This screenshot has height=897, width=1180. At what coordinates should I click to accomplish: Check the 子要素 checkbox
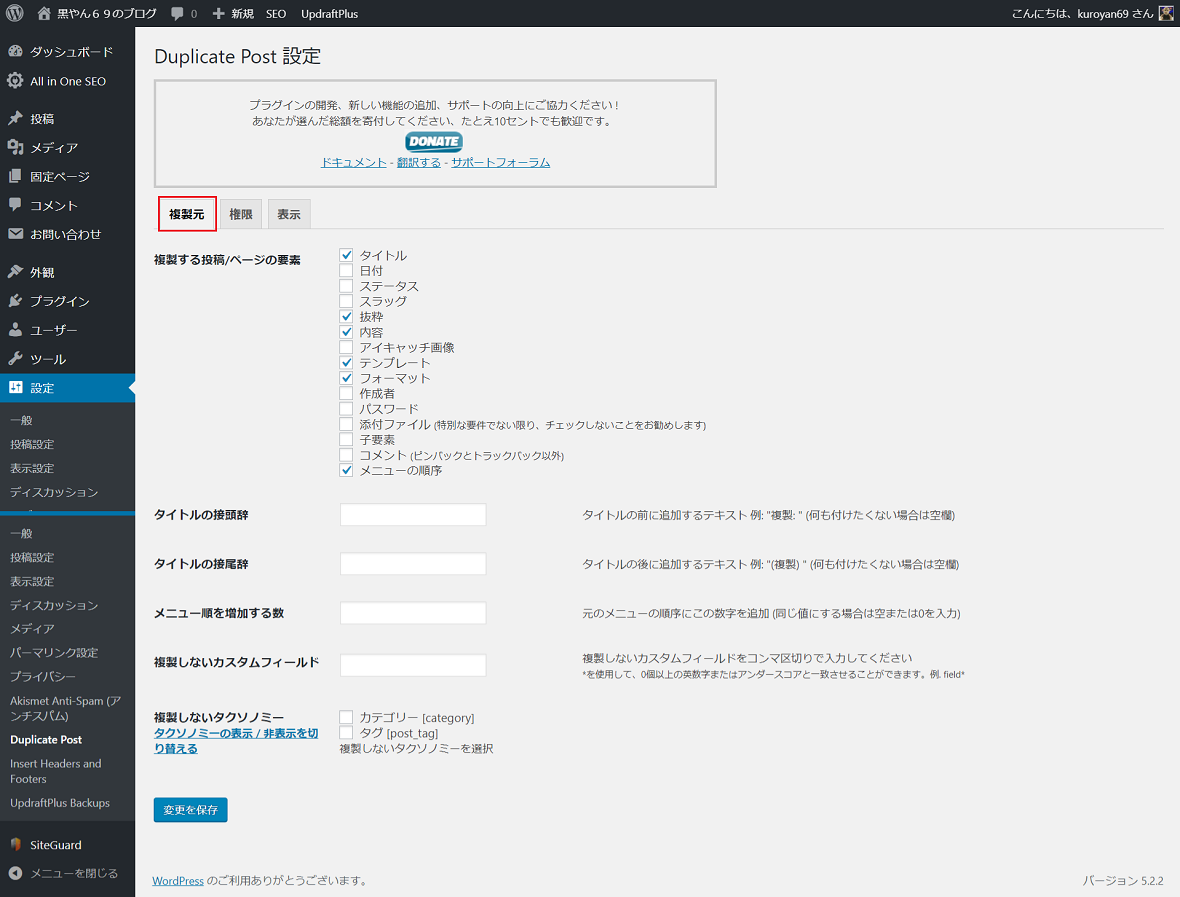[346, 439]
